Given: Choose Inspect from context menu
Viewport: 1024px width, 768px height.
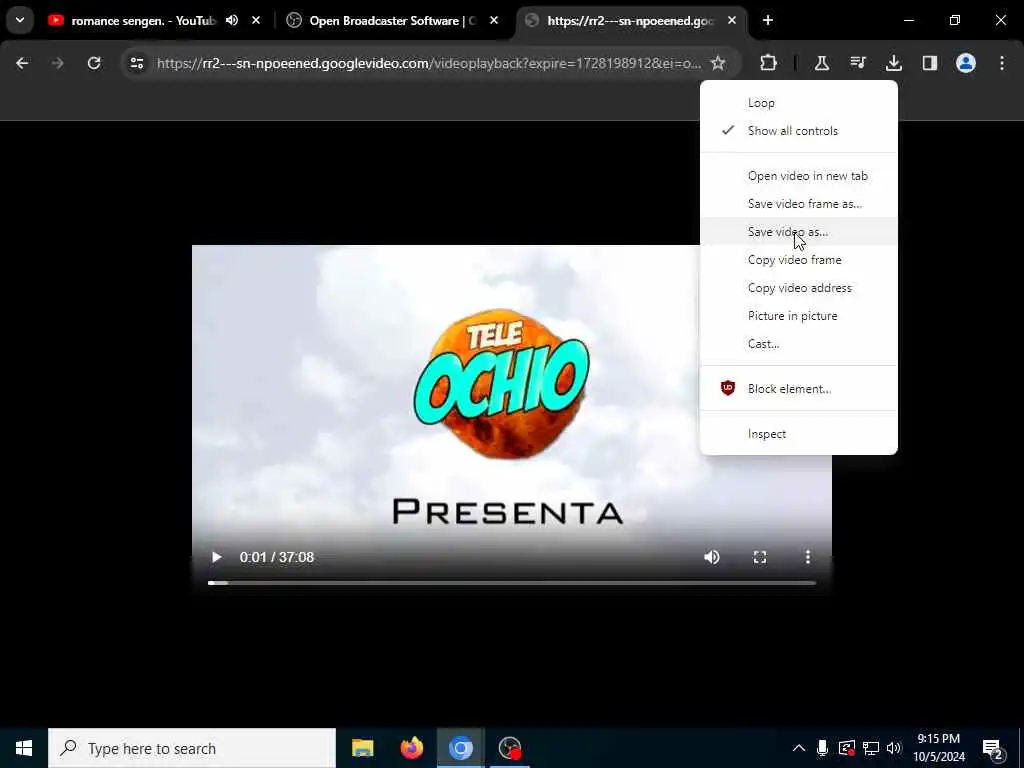Looking at the screenshot, I should 799,434.
